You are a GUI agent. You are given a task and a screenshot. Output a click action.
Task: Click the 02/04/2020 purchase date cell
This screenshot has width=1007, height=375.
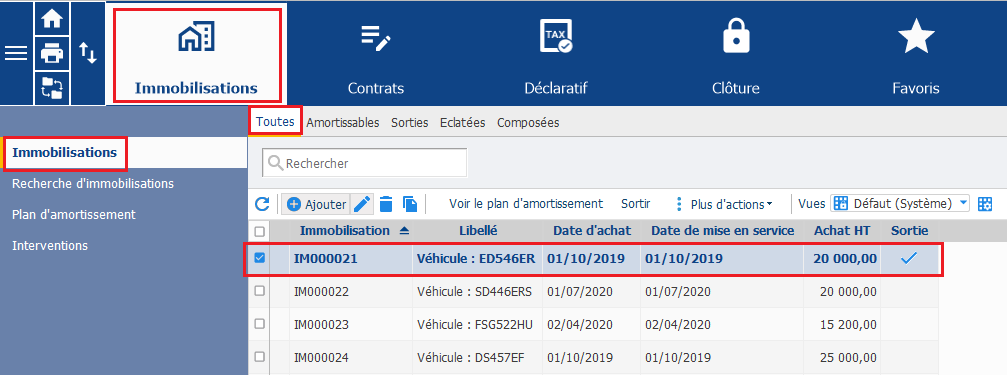(591, 324)
